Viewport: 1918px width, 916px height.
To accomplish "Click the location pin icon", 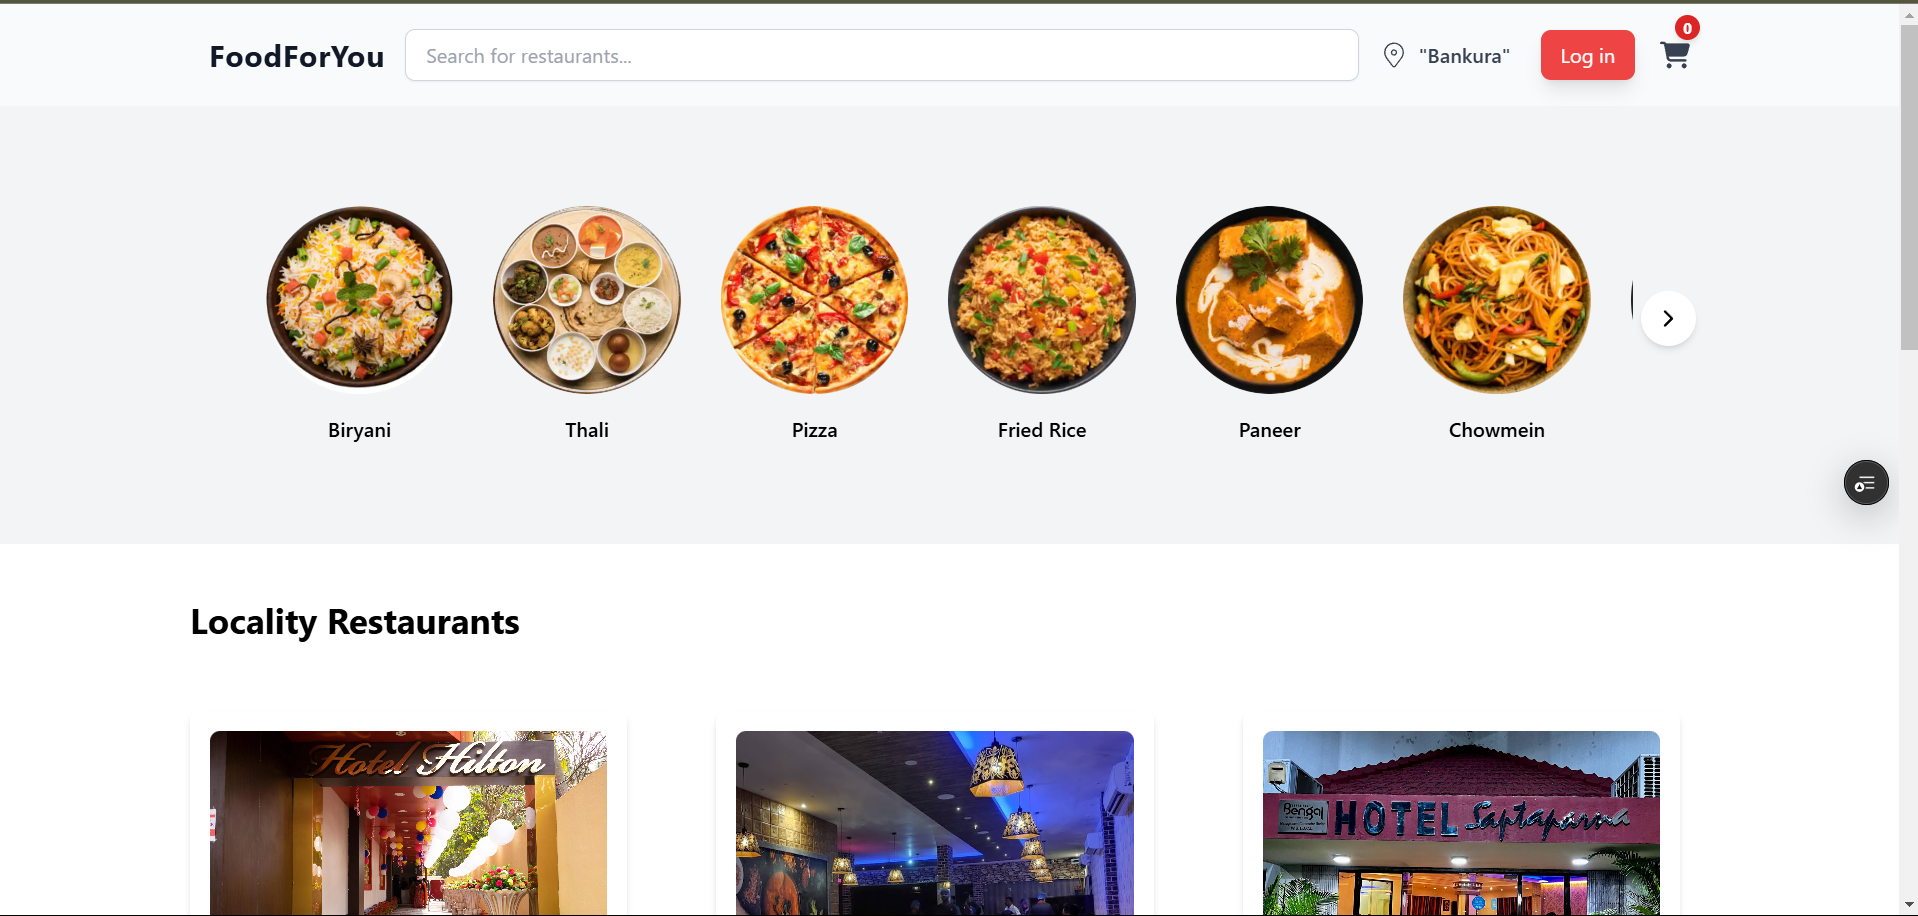I will tap(1393, 56).
